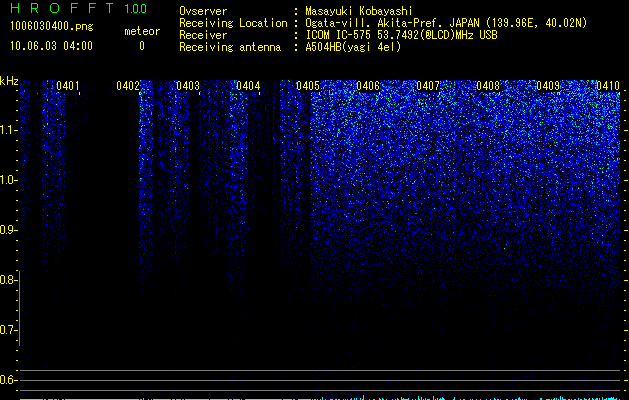The image size is (629, 400).
Task: Click the 0403 time marker
Action: (188, 86)
